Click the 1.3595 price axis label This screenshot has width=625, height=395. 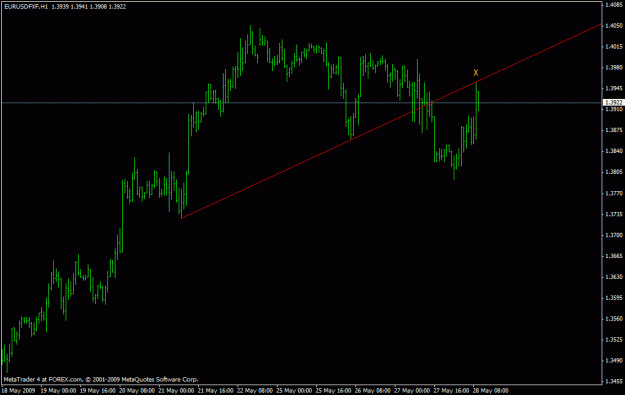pos(614,298)
